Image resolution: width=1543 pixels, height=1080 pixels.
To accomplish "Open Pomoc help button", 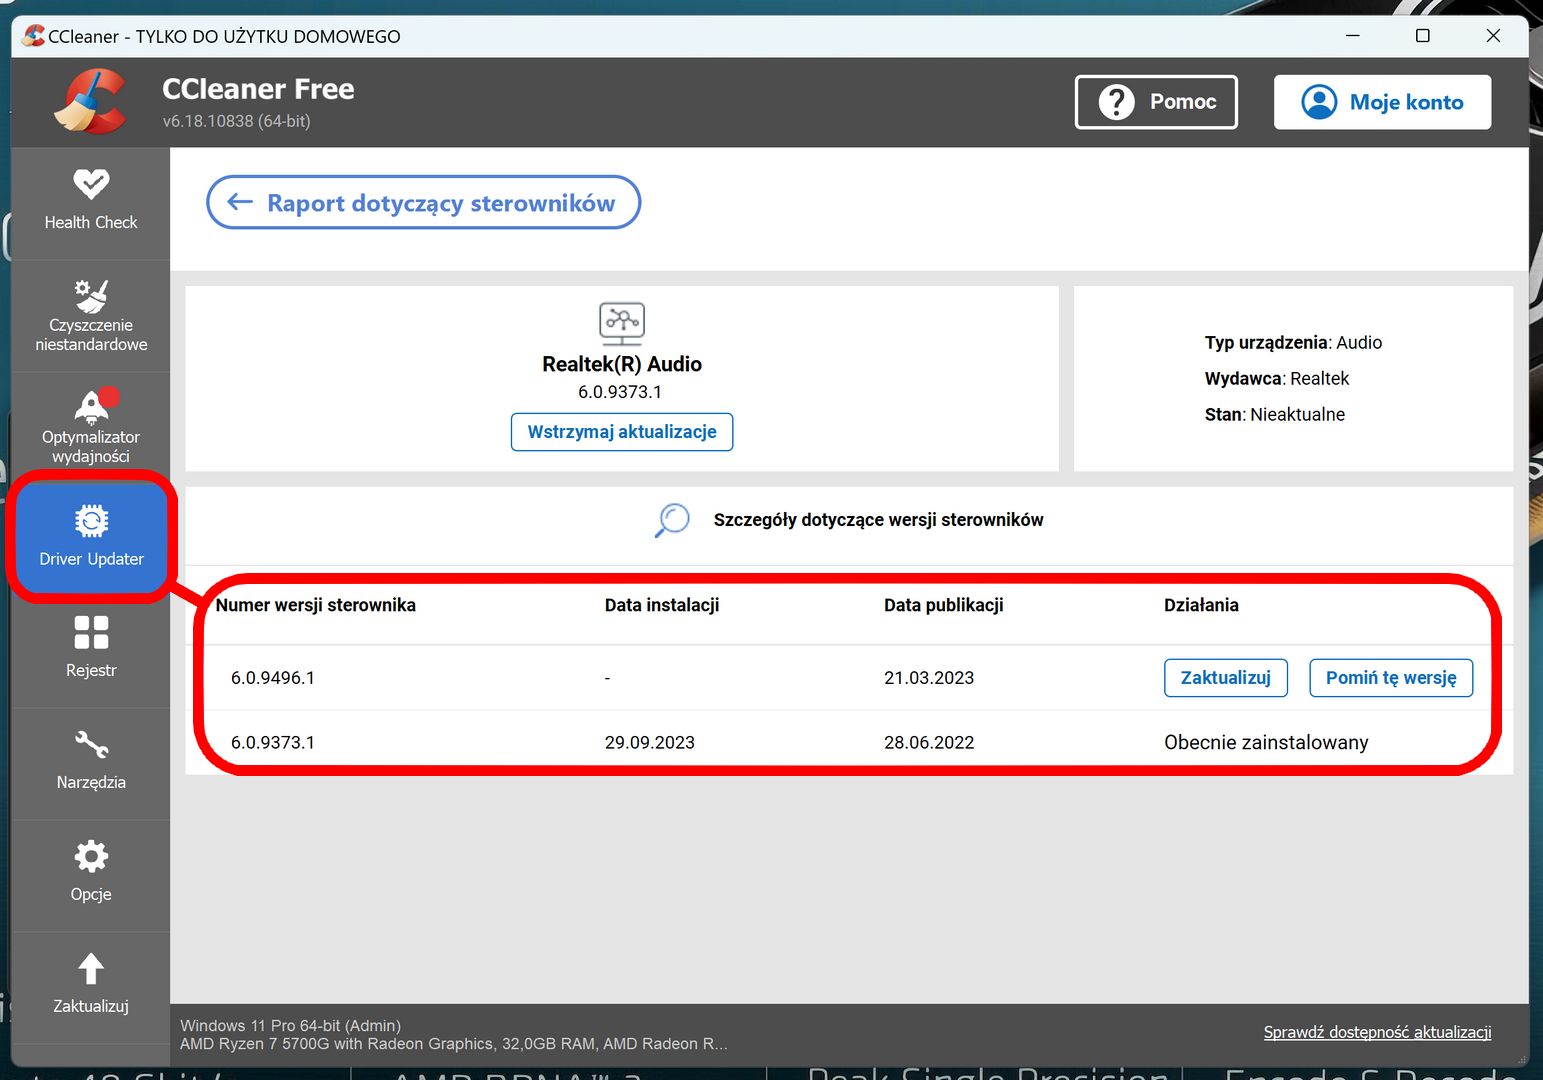I will click(x=1156, y=102).
